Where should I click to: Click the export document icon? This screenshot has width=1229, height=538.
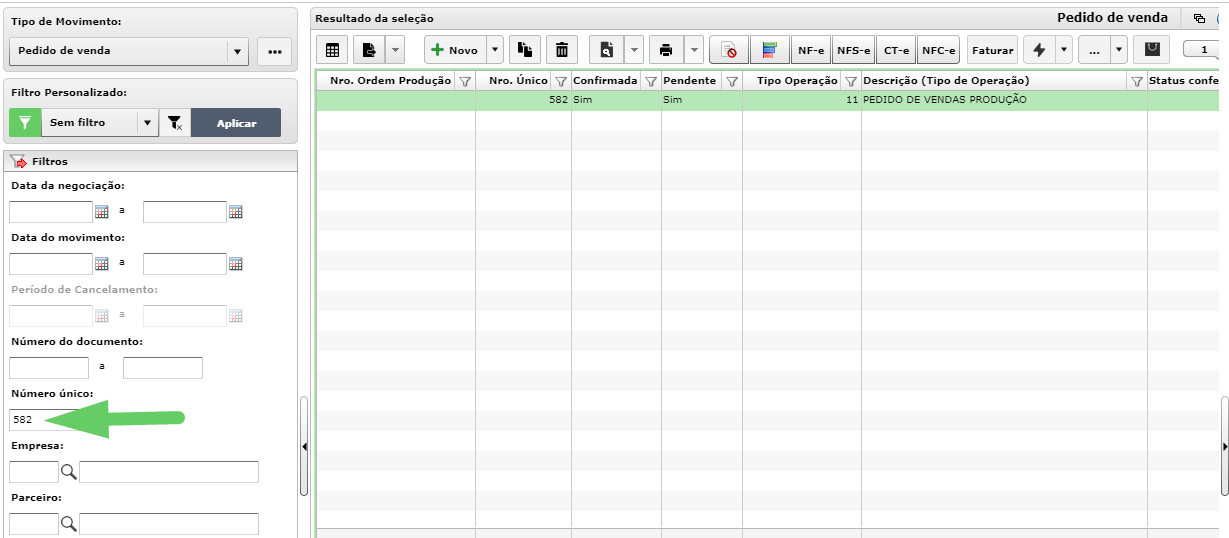point(369,50)
